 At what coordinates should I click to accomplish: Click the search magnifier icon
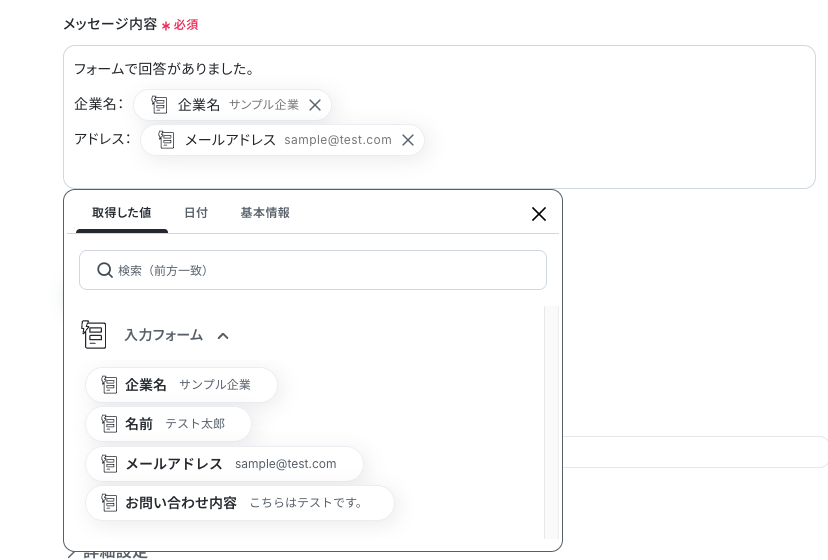pos(105,270)
